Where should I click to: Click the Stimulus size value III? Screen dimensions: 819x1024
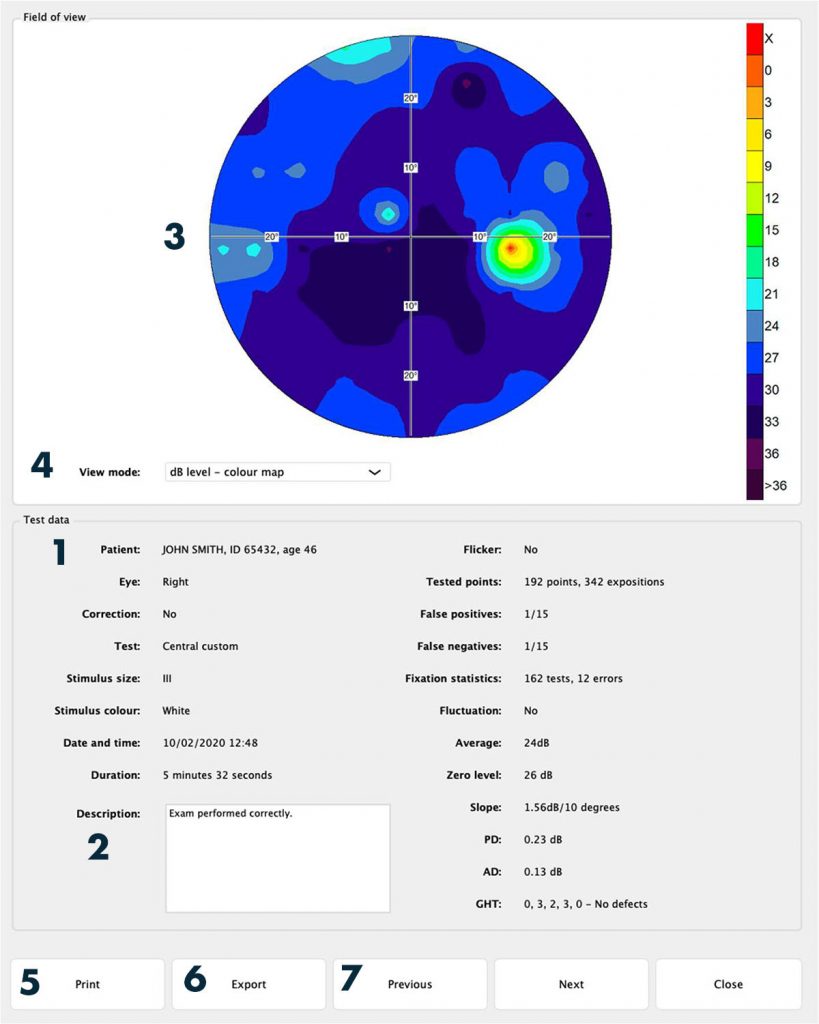pos(167,679)
